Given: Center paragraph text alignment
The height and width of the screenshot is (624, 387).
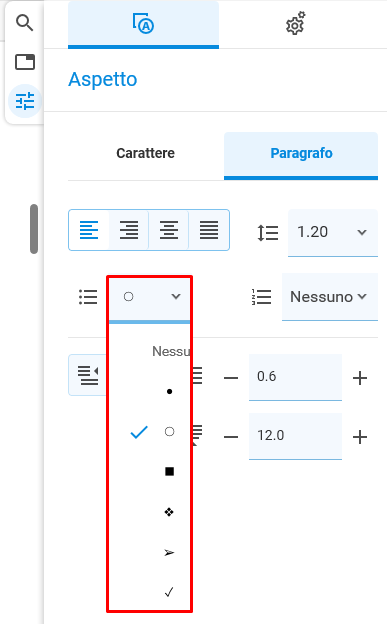Looking at the screenshot, I should 169,230.
